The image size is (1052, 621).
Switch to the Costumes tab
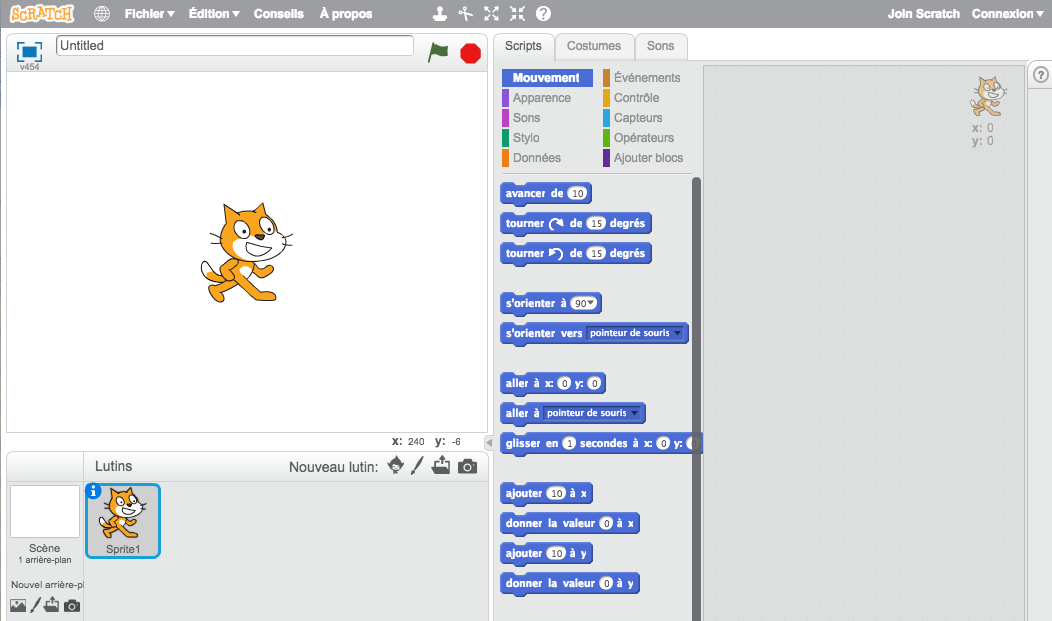coord(594,46)
